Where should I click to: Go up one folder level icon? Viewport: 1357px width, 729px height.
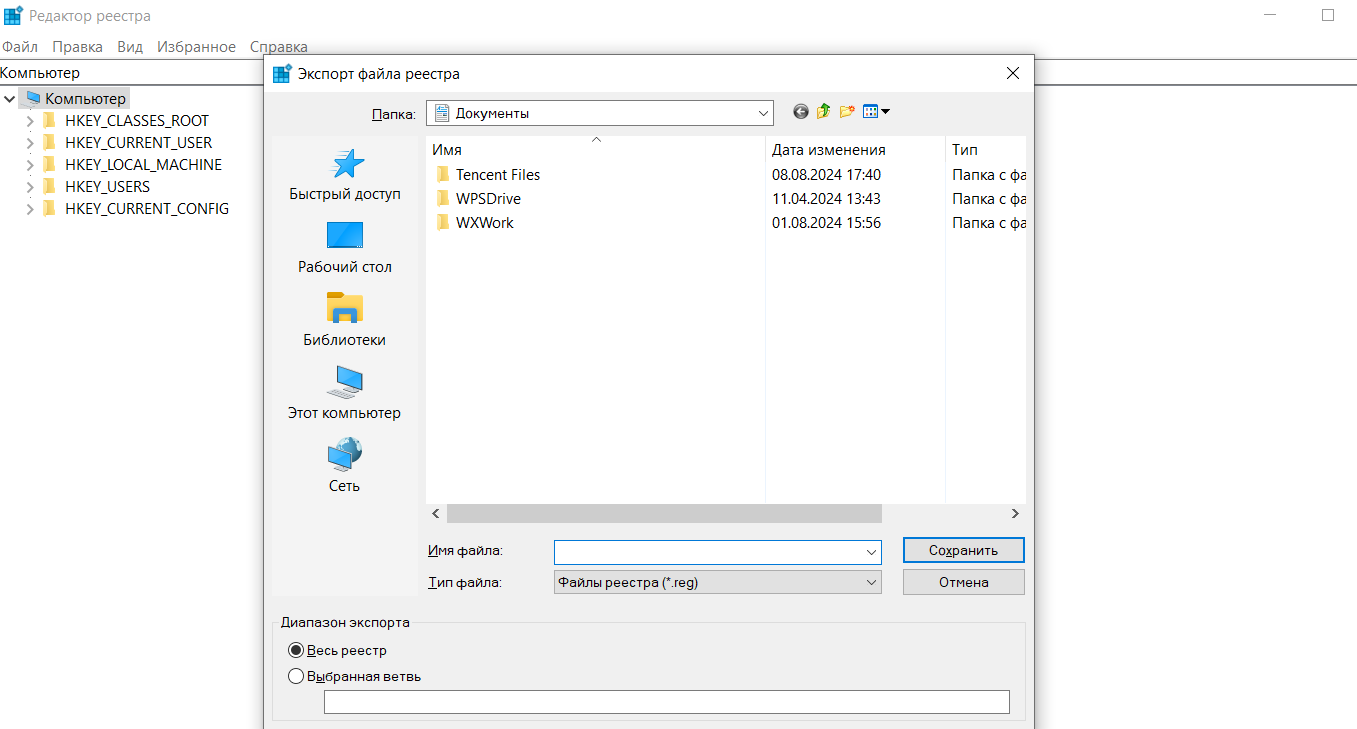(x=823, y=112)
